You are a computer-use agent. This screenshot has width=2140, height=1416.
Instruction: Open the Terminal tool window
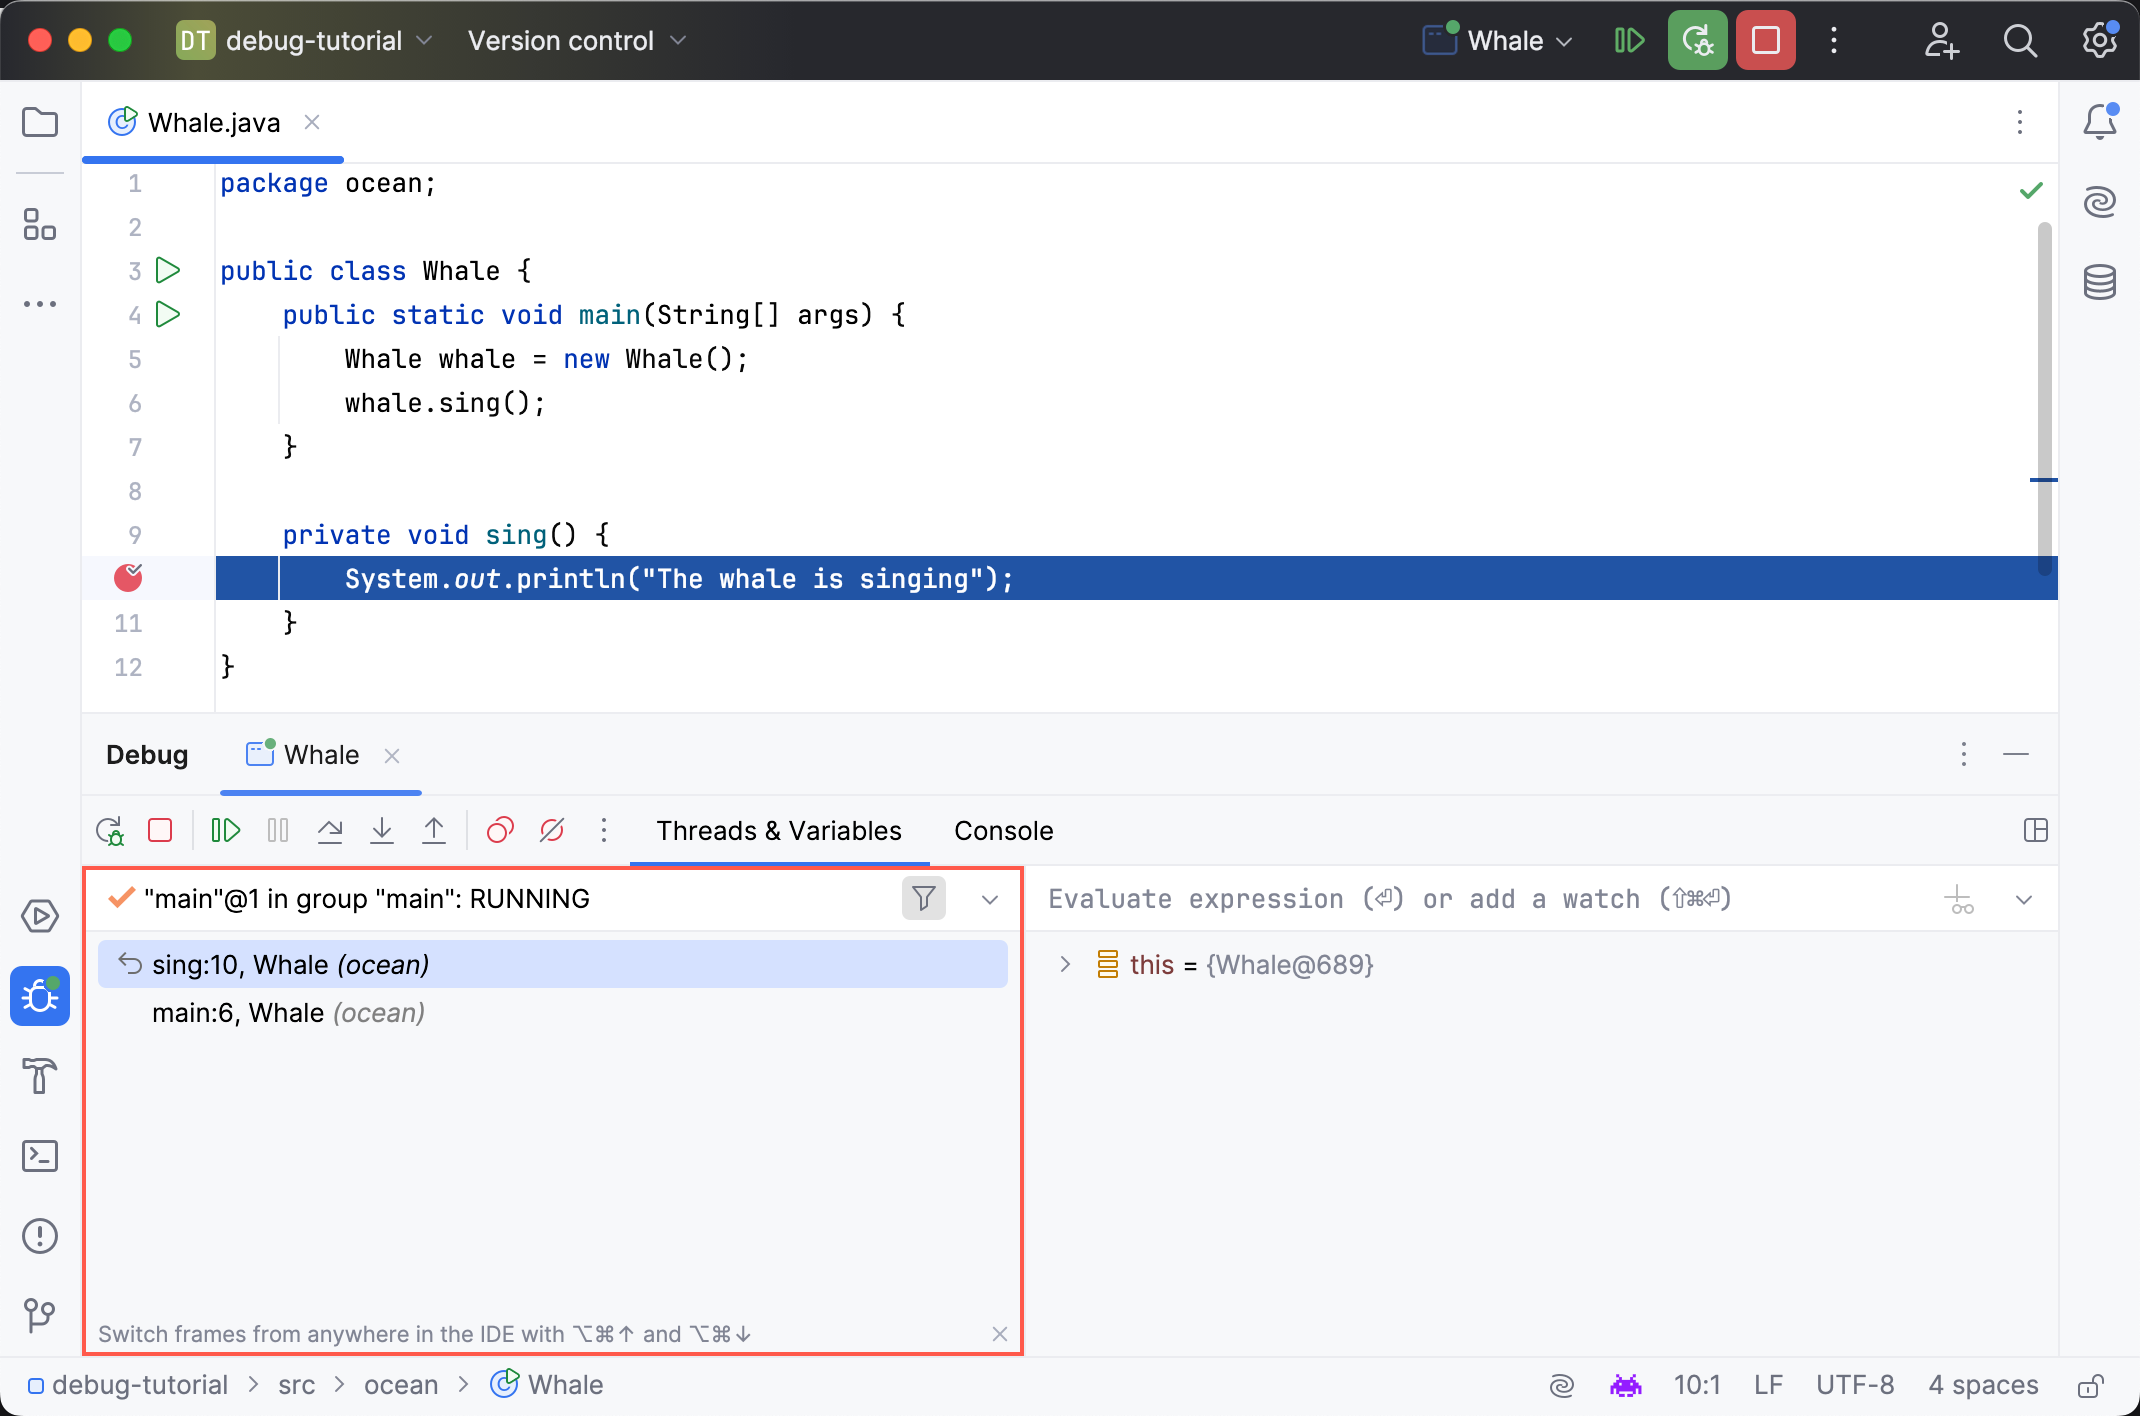coord(40,1156)
